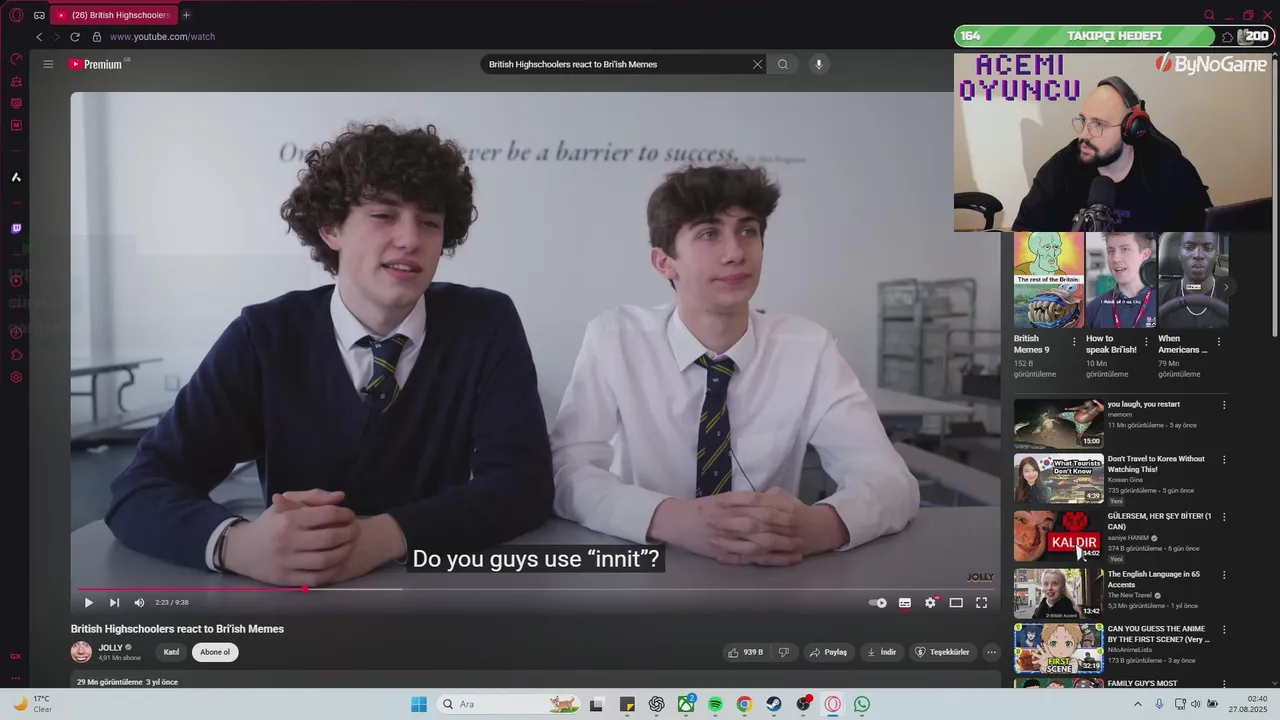The width and height of the screenshot is (1280, 720).
Task: Open options for English Language 65 Accents
Action: [1224, 575]
